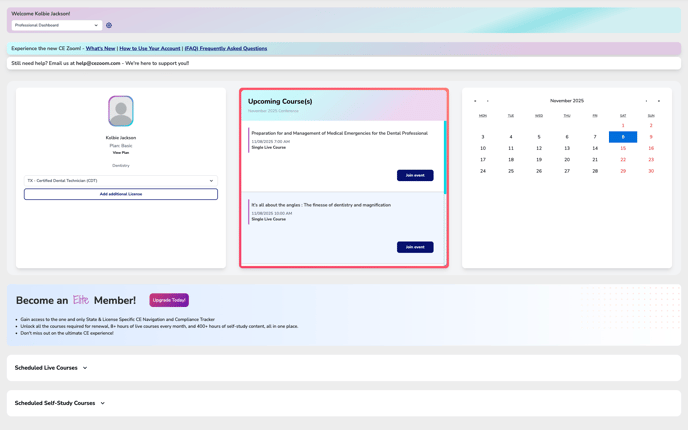The height and width of the screenshot is (430, 688).
Task: Click the Add additional License button
Action: [x=121, y=194]
